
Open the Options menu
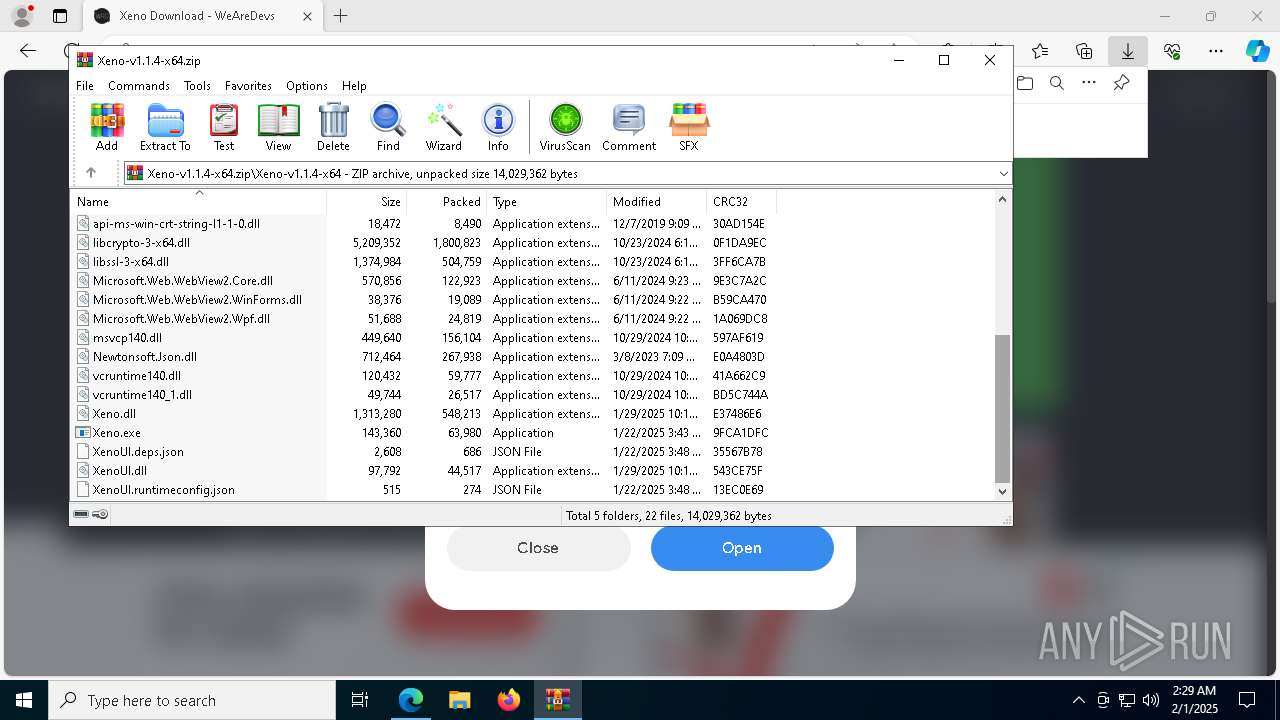click(306, 86)
